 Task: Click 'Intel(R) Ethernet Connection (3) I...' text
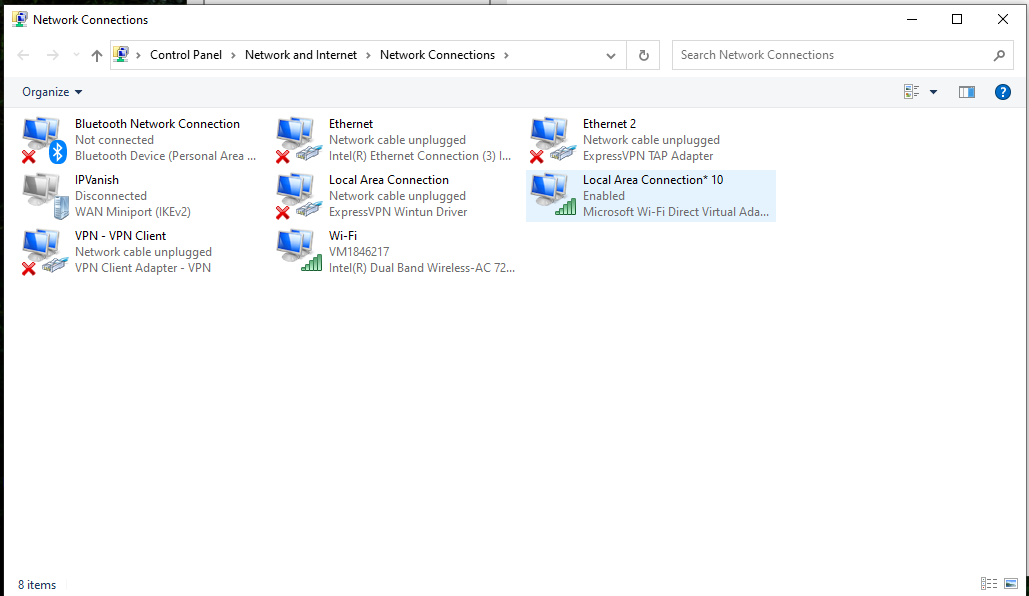[x=420, y=156]
